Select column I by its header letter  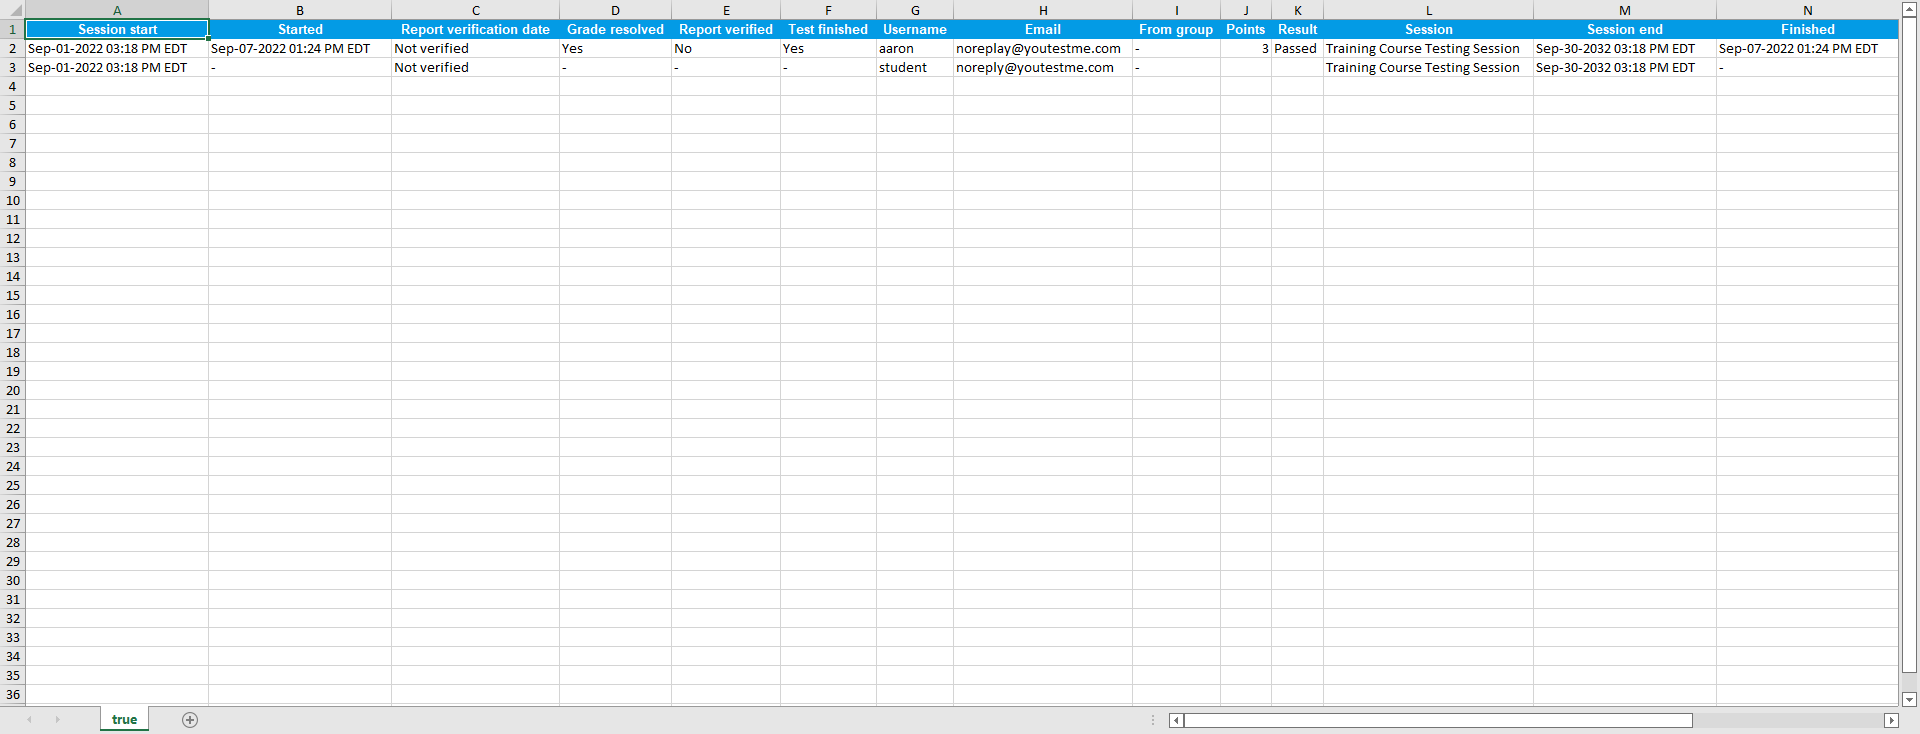pyautogui.click(x=1177, y=10)
